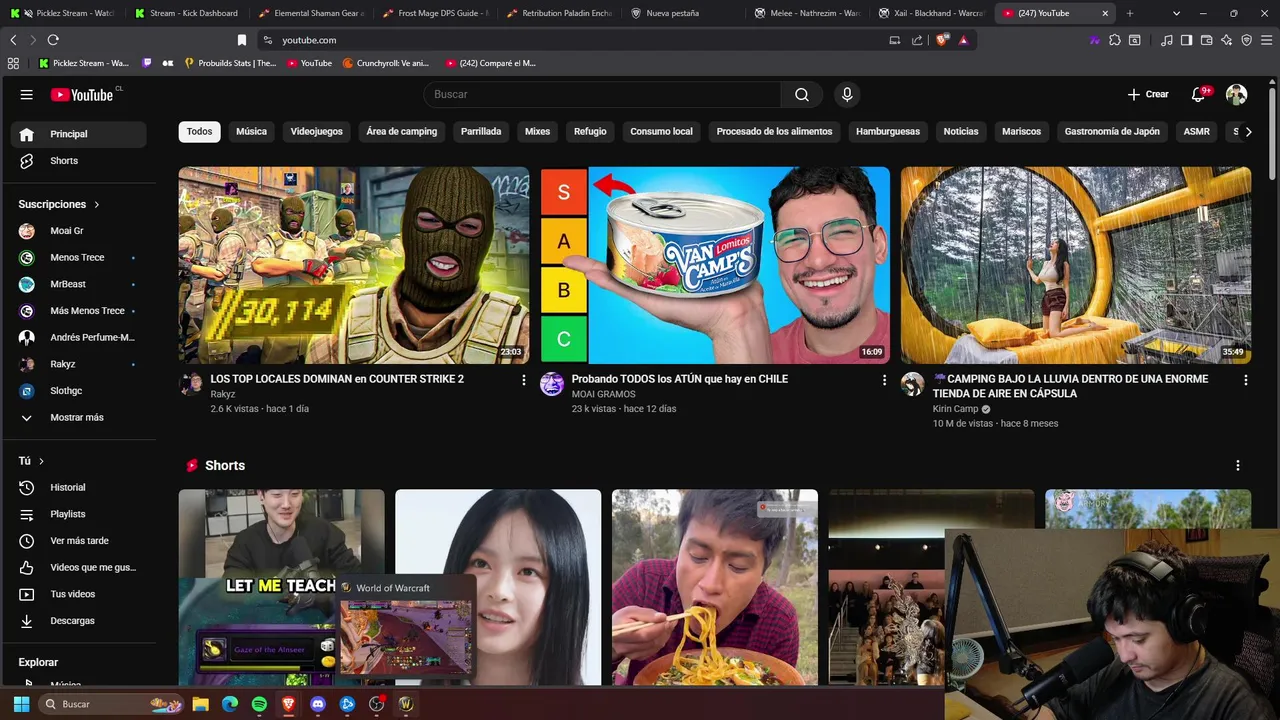Screen dimensions: 1280x720
Task: Reload the page
Action: pyautogui.click(x=53, y=40)
